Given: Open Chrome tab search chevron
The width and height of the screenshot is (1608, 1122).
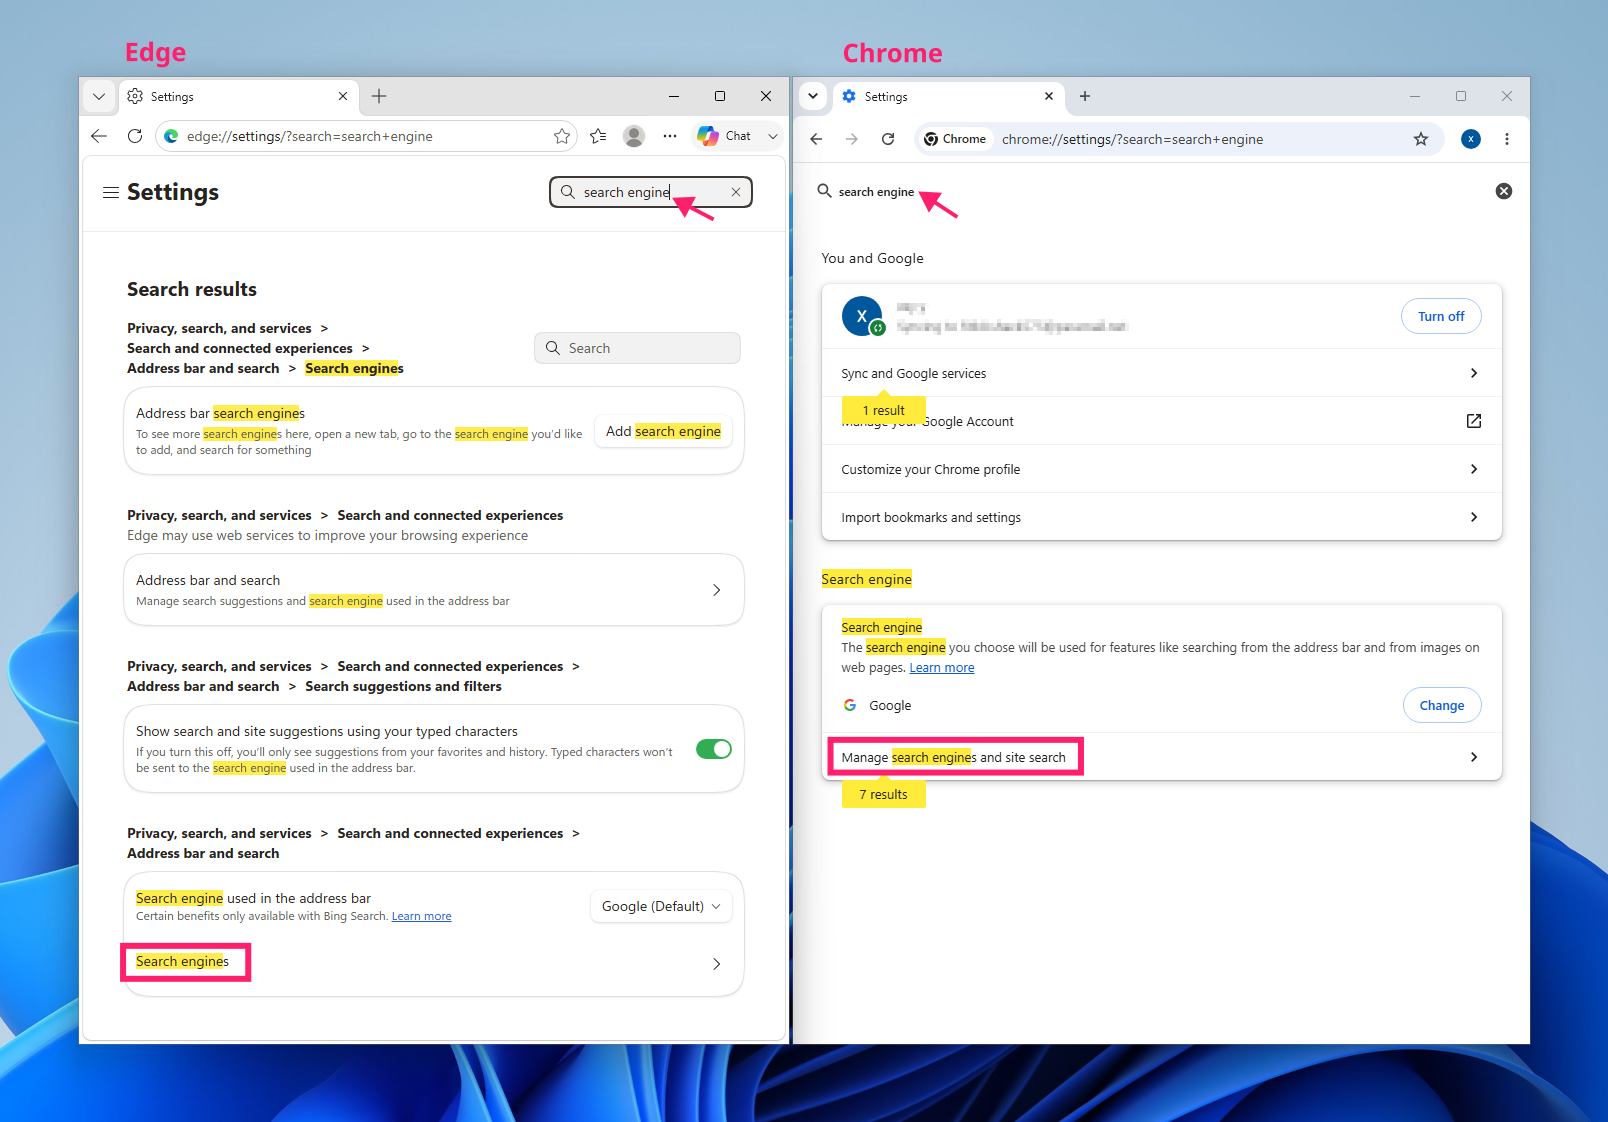Looking at the screenshot, I should pyautogui.click(x=813, y=96).
